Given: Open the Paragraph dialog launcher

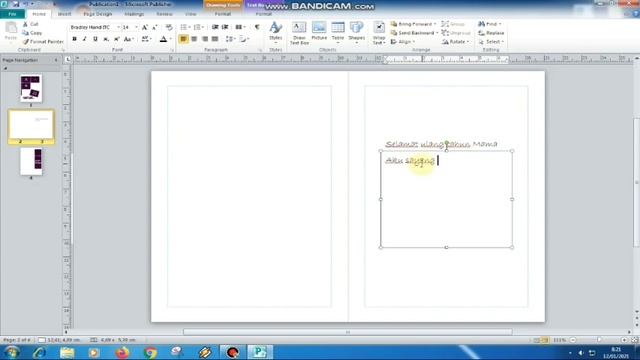Looking at the screenshot, I should [x=260, y=50].
